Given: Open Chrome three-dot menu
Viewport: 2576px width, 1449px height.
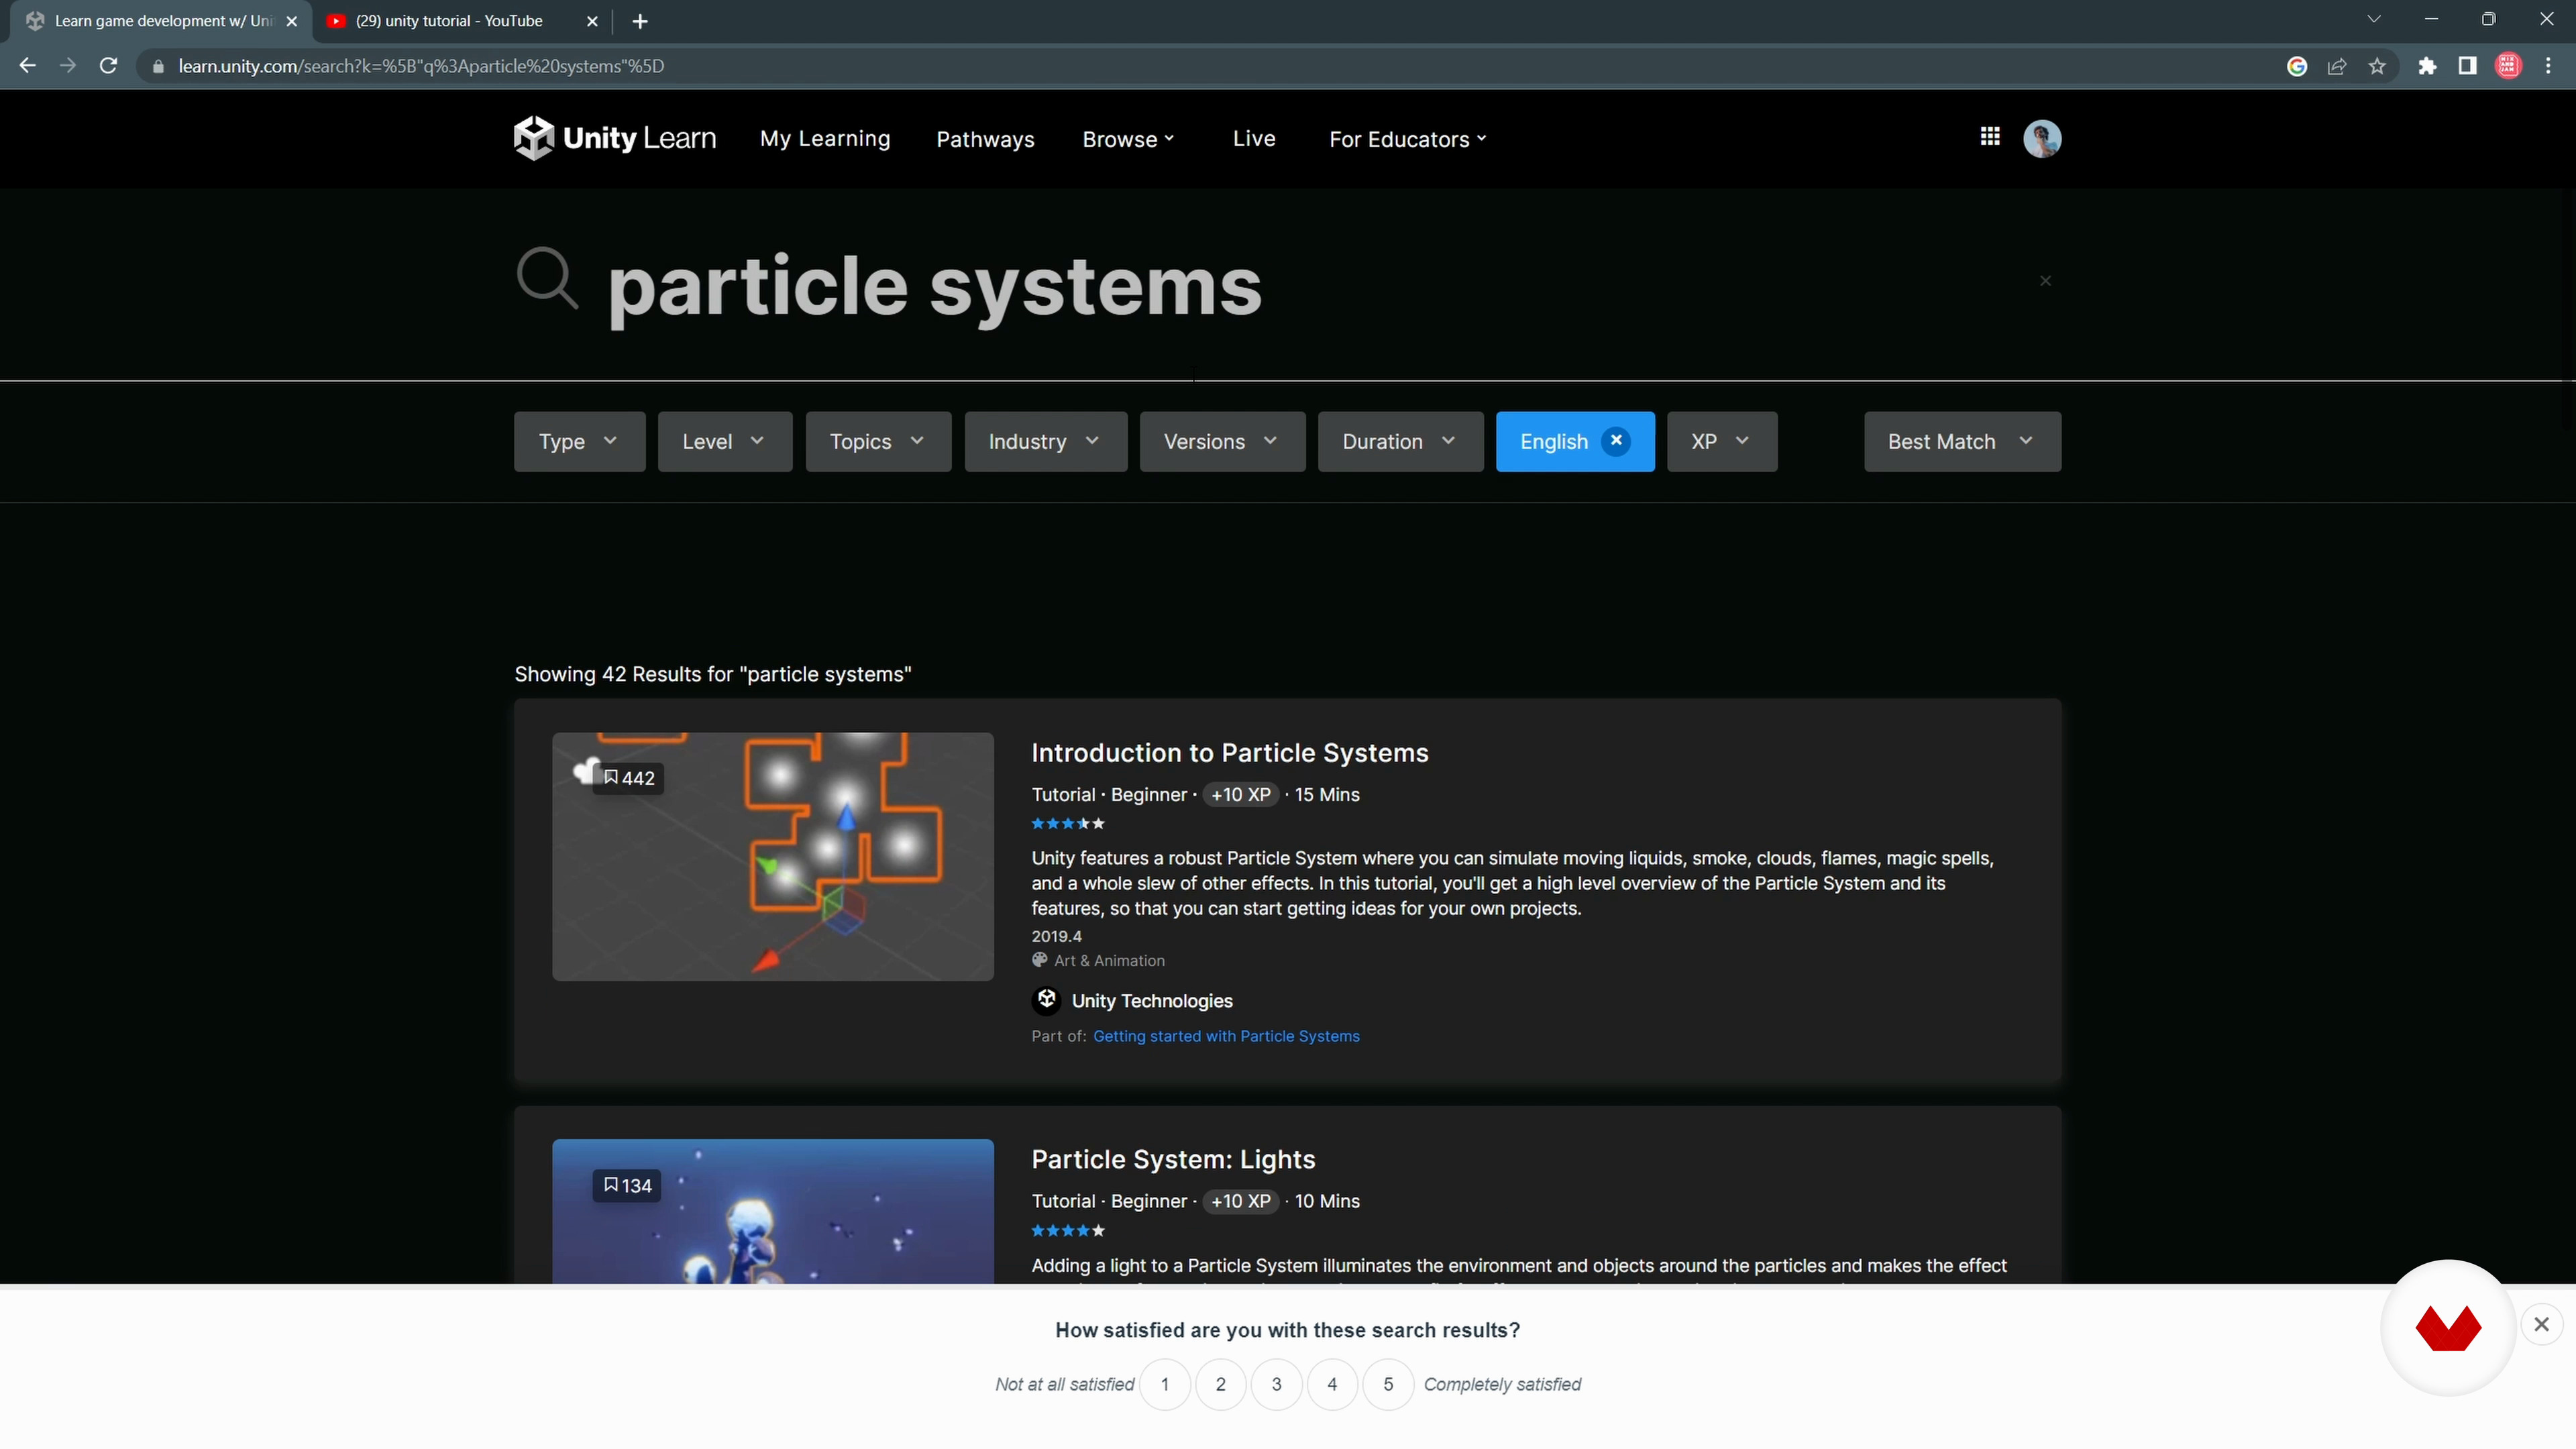Looking at the screenshot, I should click(2548, 66).
